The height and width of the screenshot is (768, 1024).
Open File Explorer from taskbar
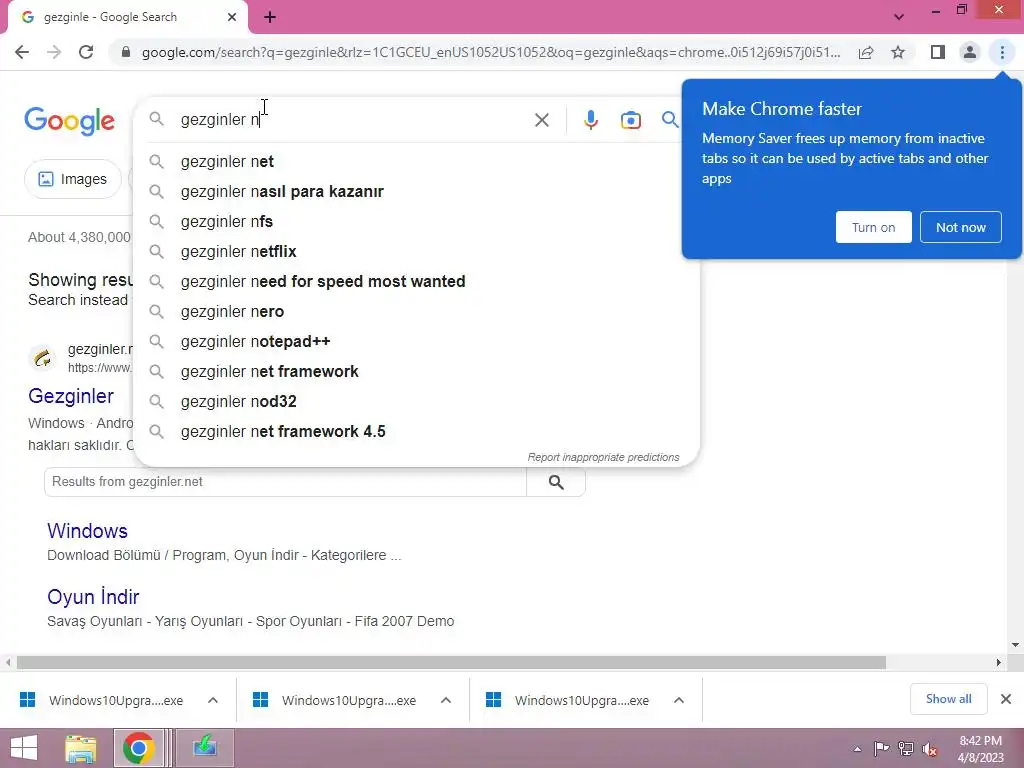pos(81,748)
